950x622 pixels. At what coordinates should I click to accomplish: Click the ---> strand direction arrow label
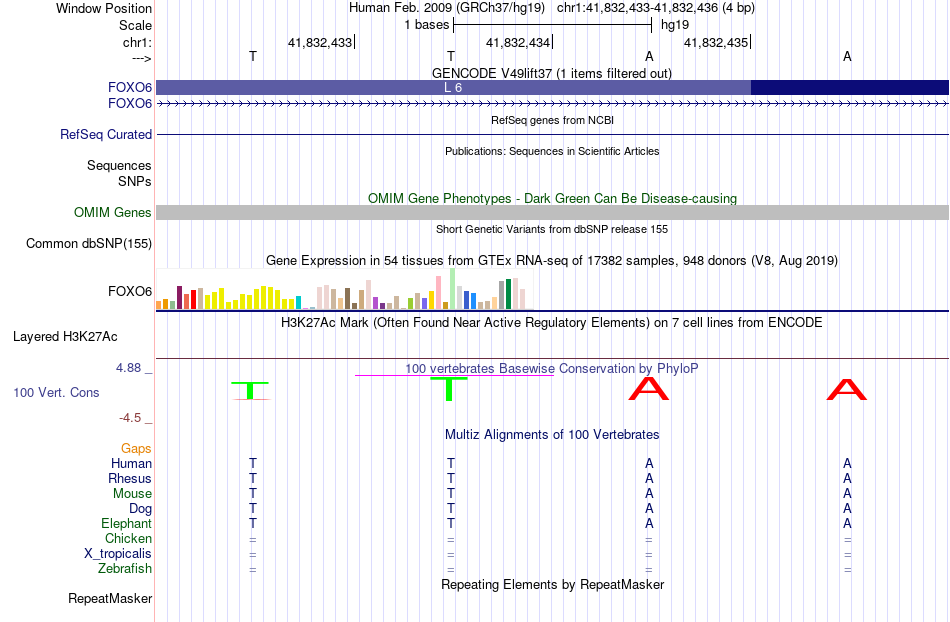pos(141,58)
